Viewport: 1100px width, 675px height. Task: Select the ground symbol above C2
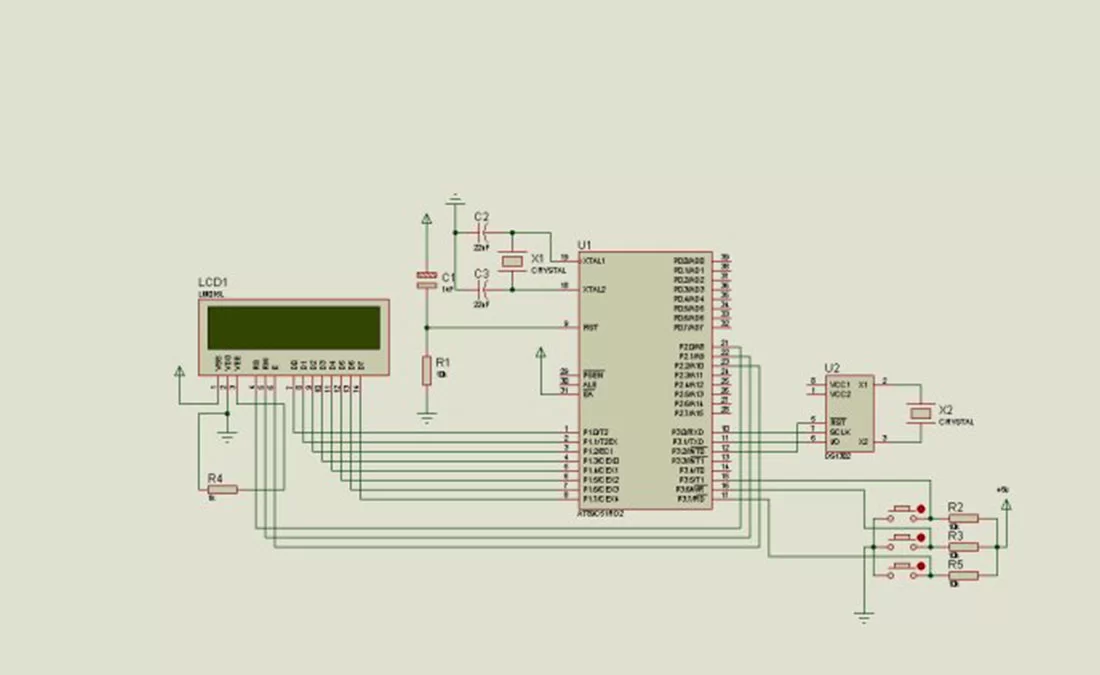pos(455,199)
